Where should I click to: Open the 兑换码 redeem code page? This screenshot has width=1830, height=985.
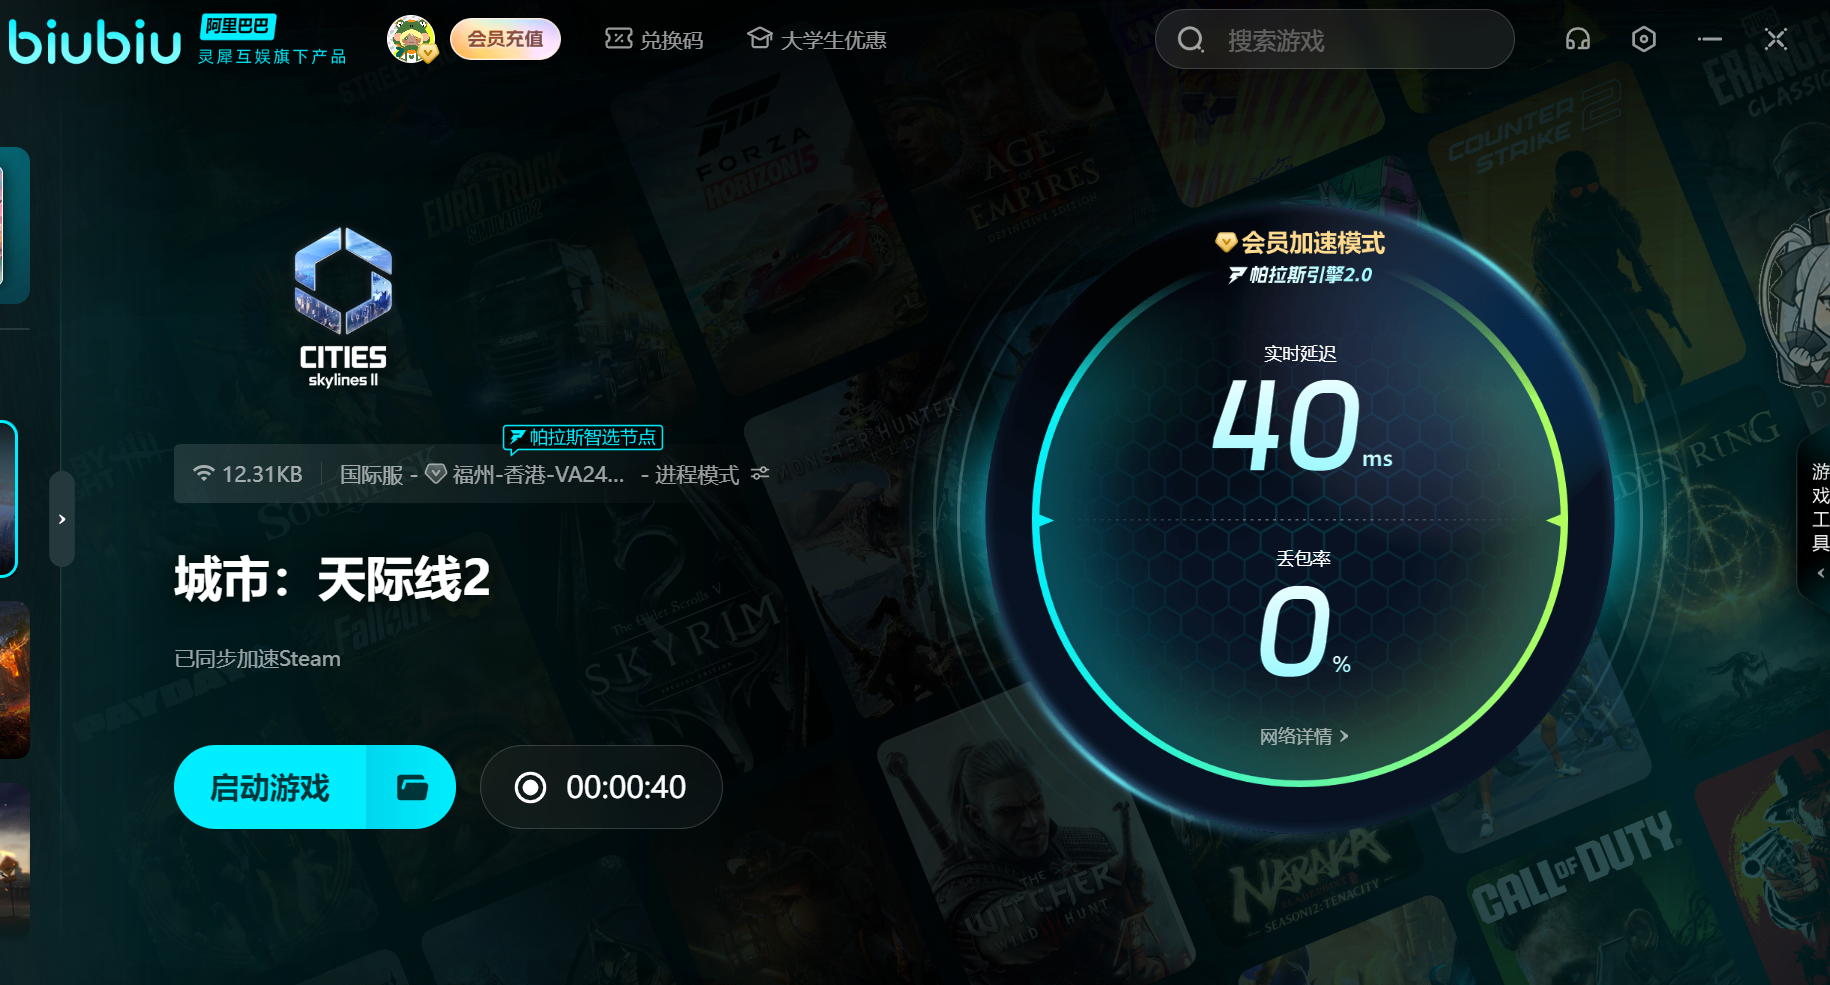point(654,40)
